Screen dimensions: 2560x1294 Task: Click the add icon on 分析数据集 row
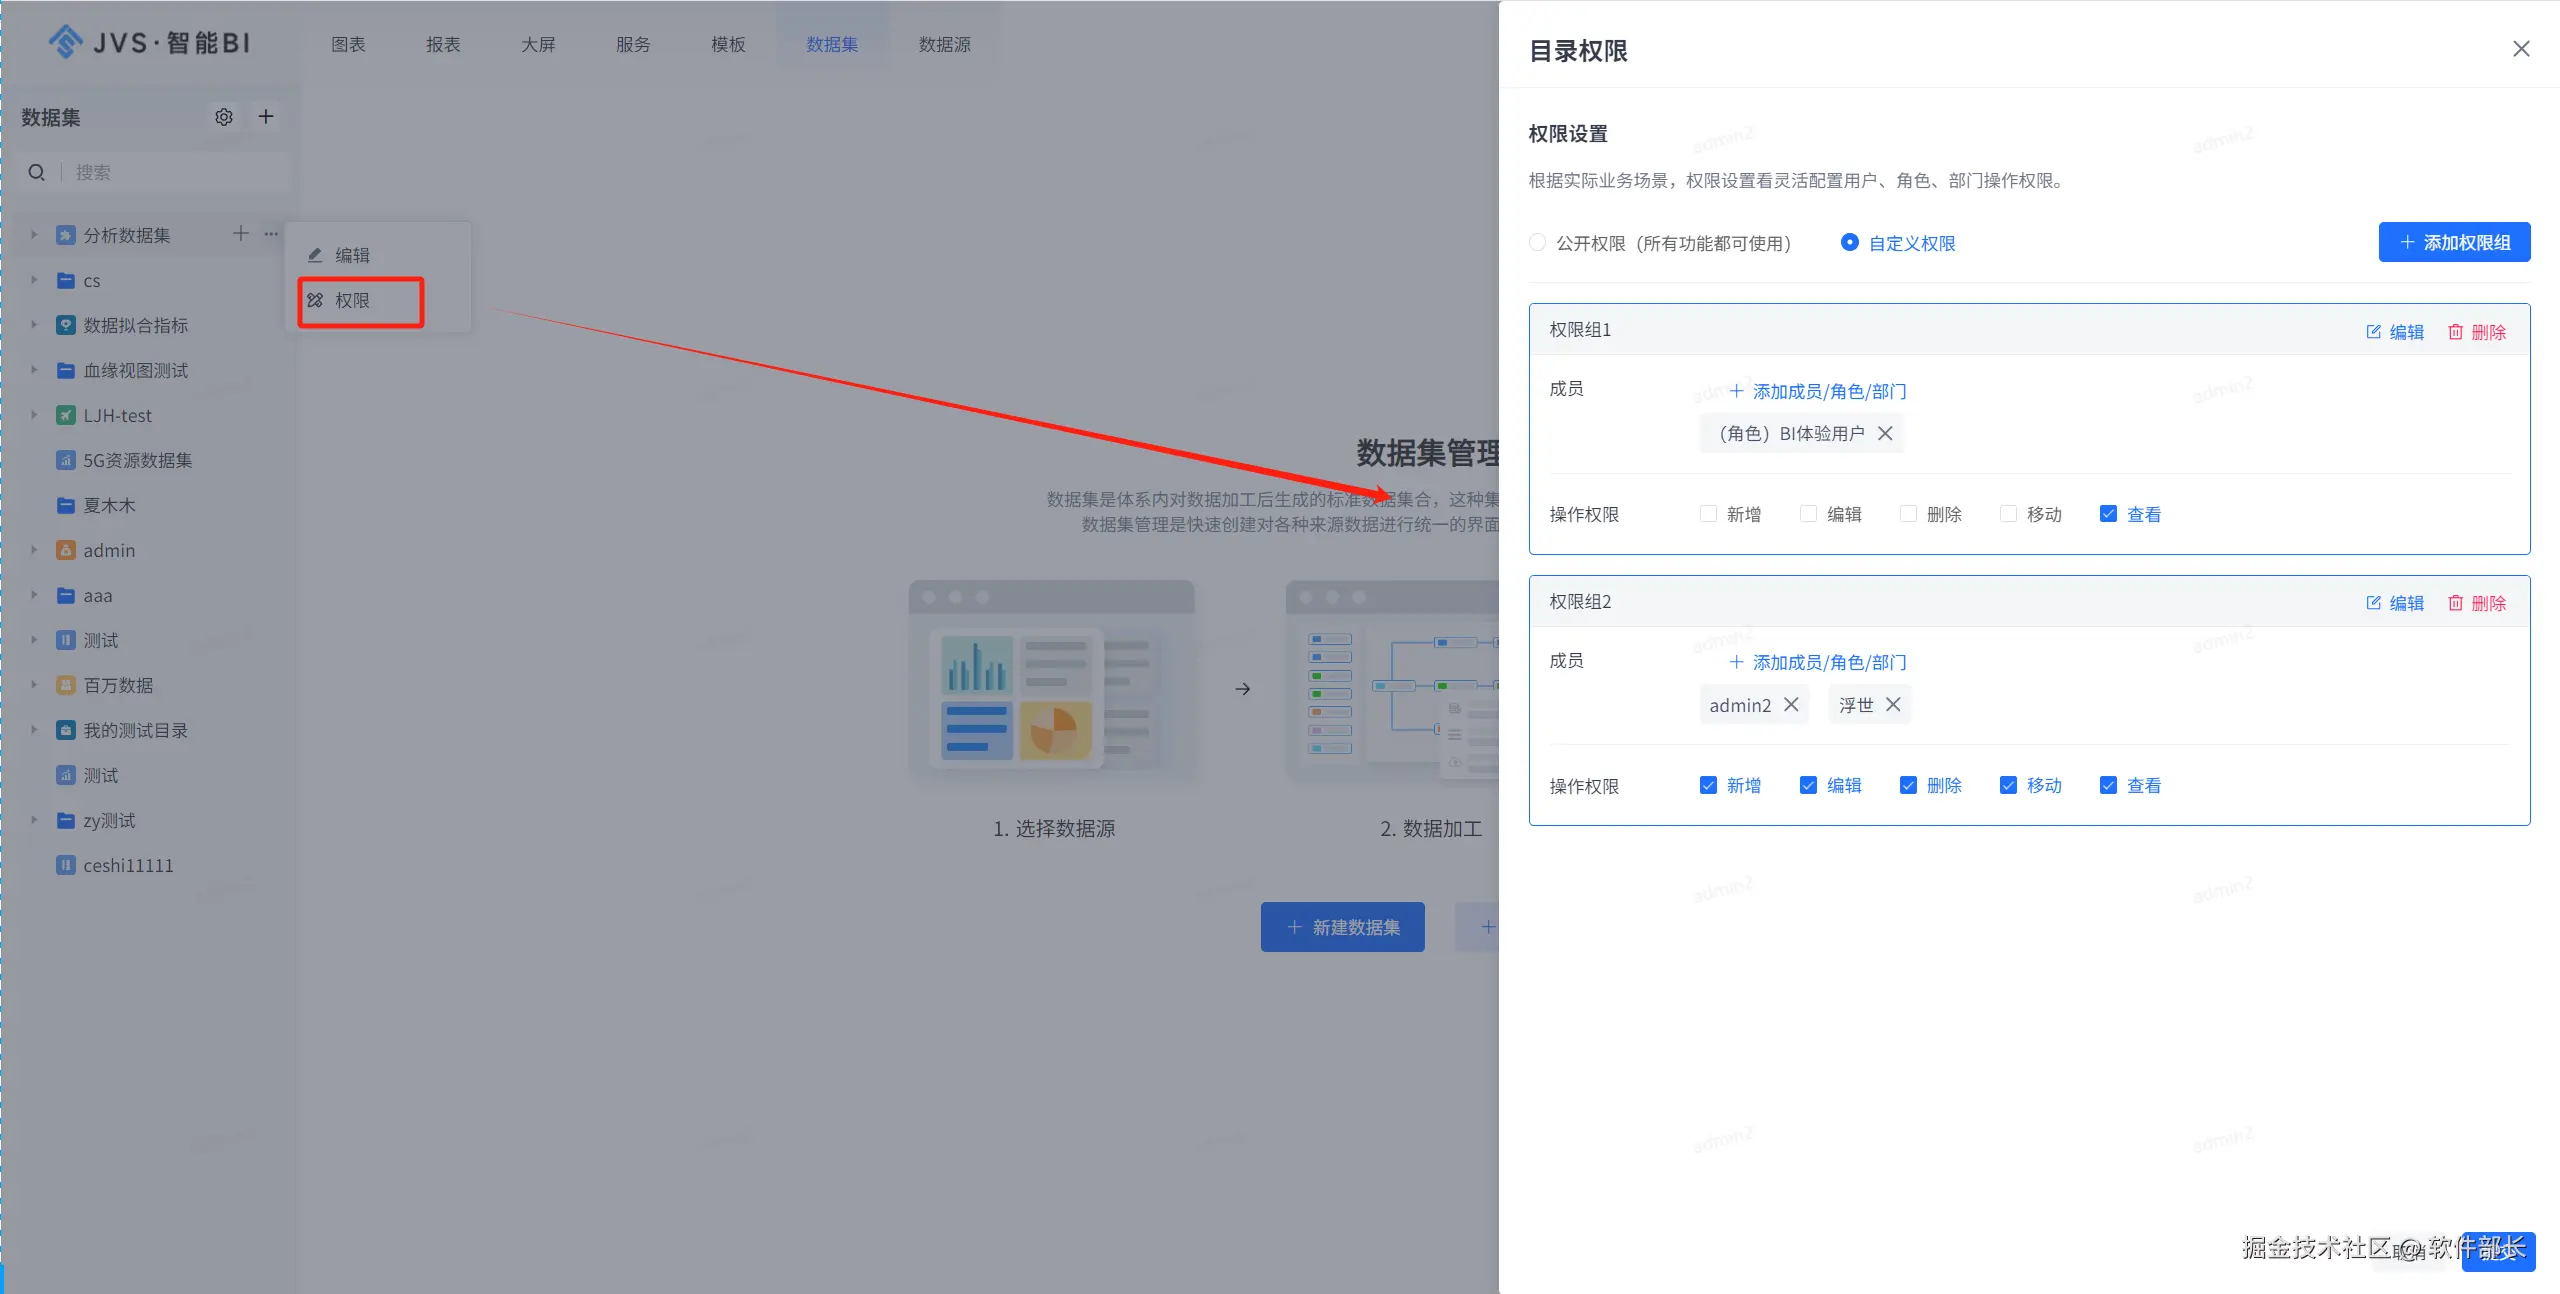tap(241, 234)
